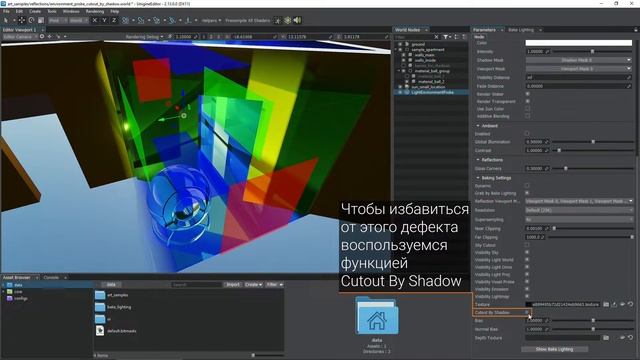Click the Import button in Asset Browser

[233, 284]
